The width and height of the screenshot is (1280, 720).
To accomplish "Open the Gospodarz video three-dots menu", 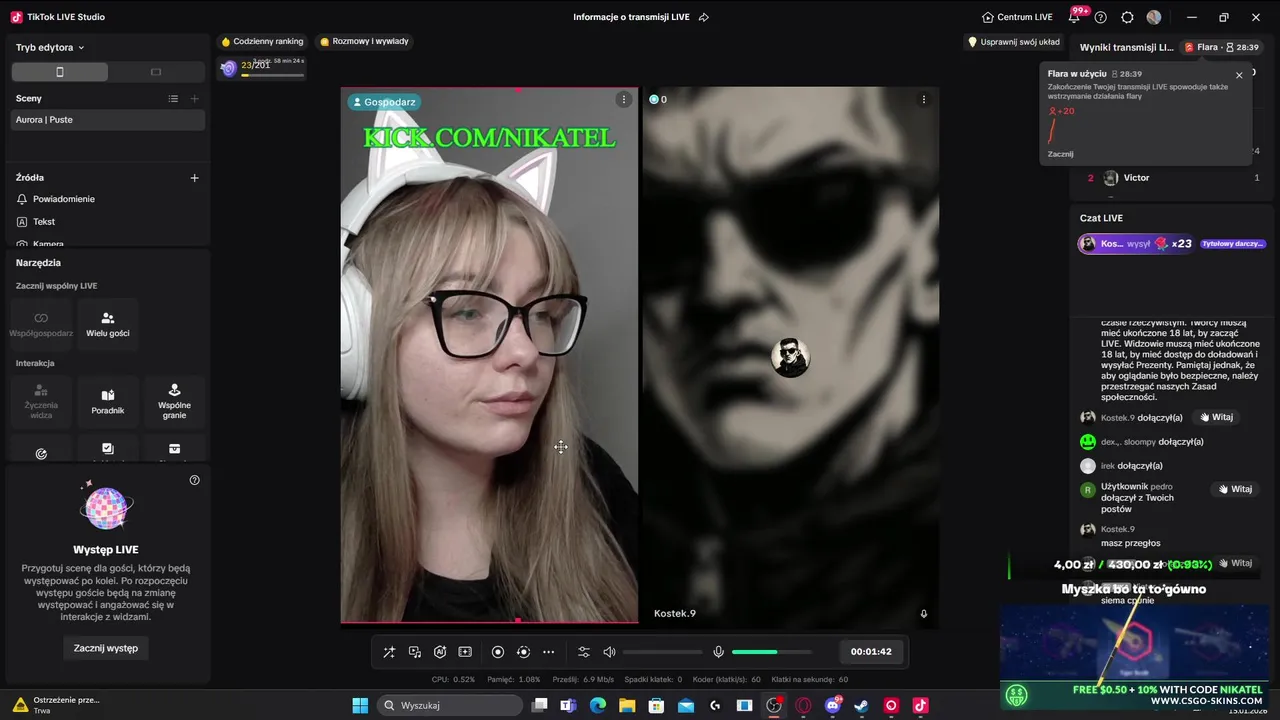I will tap(624, 99).
